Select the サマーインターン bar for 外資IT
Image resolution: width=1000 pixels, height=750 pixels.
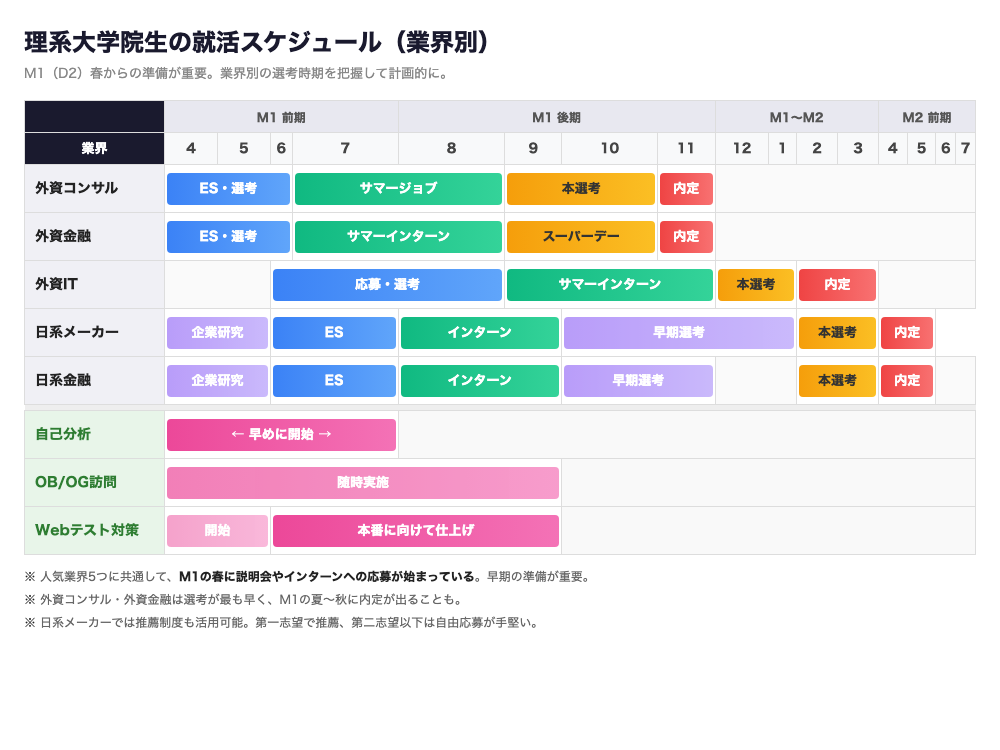click(x=610, y=285)
